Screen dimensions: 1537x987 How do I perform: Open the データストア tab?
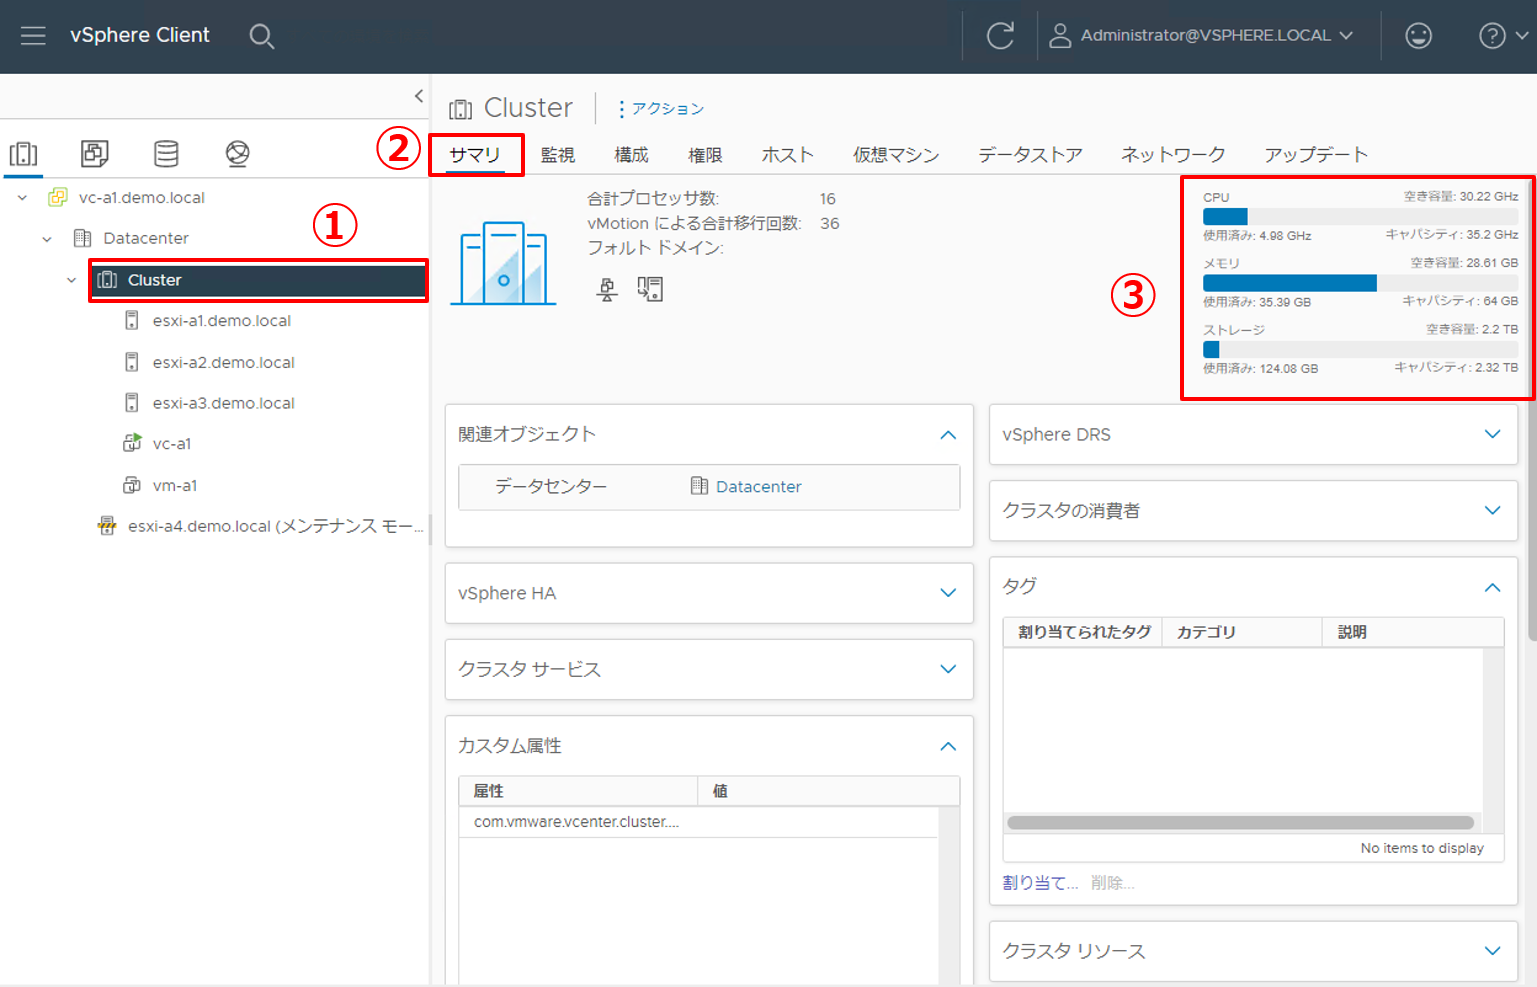pyautogui.click(x=1029, y=155)
